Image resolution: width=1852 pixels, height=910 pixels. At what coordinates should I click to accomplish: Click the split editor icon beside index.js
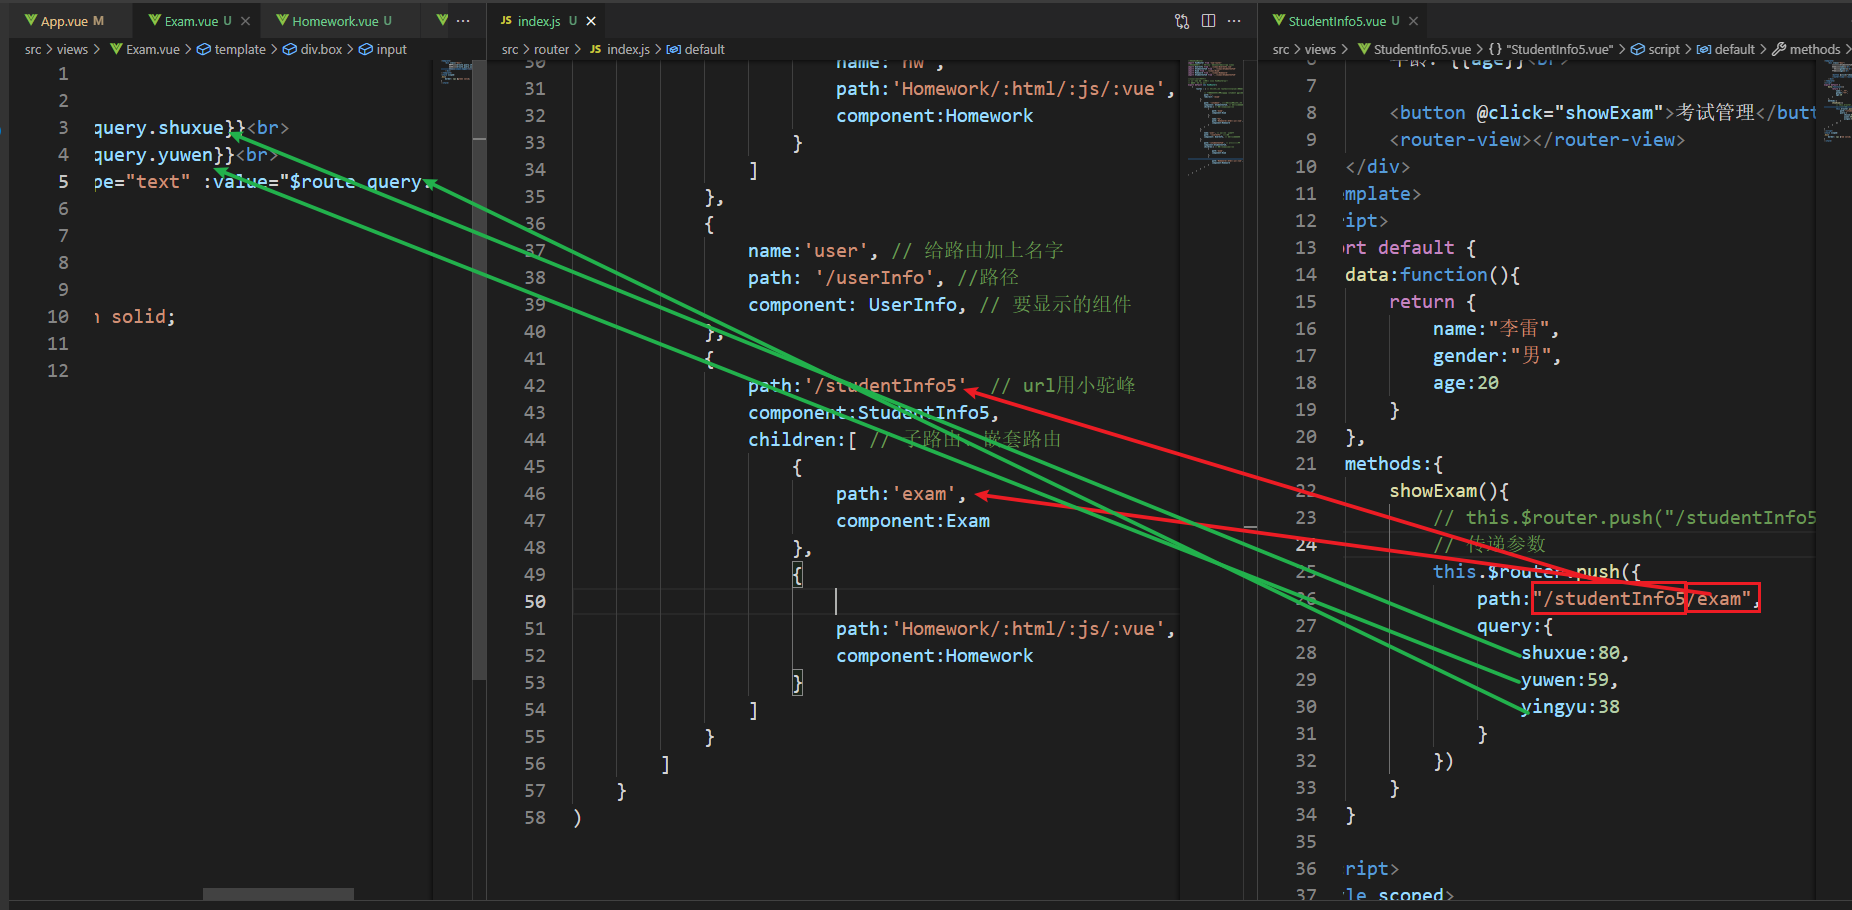pyautogui.click(x=1208, y=21)
